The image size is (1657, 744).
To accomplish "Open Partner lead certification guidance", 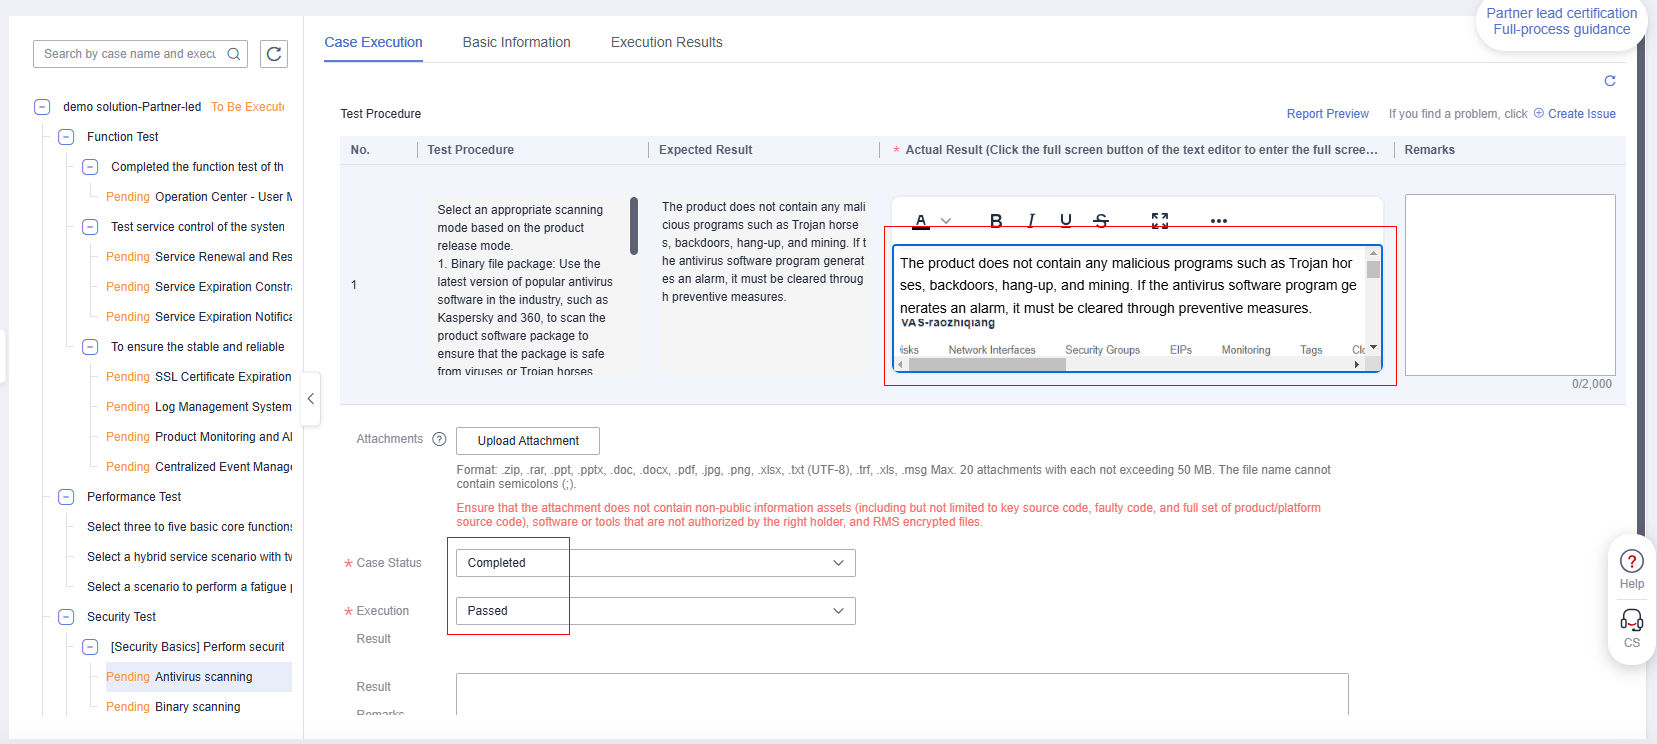I will (1561, 21).
